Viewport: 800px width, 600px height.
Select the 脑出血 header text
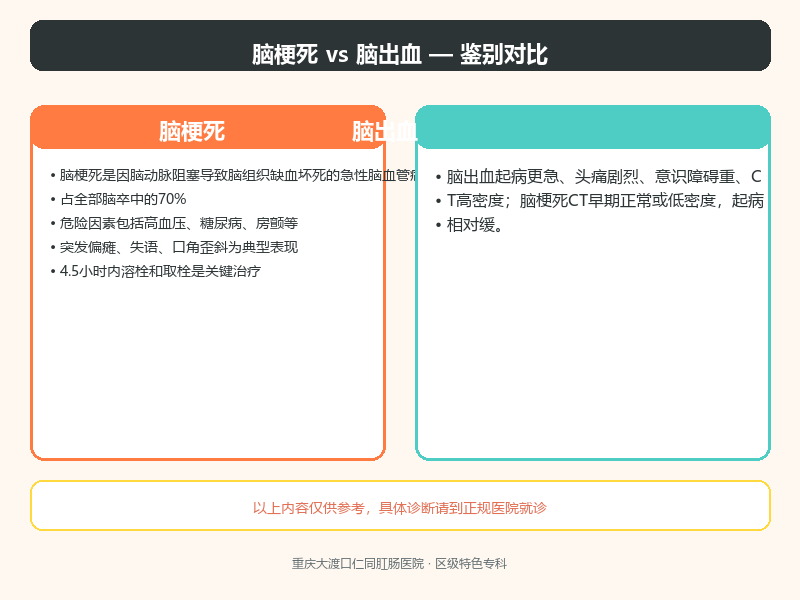385,132
